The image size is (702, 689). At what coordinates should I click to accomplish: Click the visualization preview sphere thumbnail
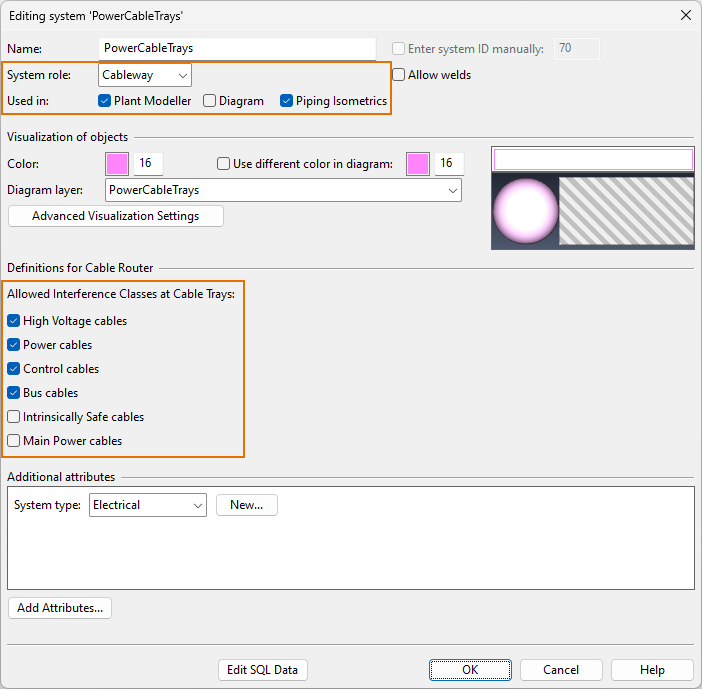(x=526, y=211)
